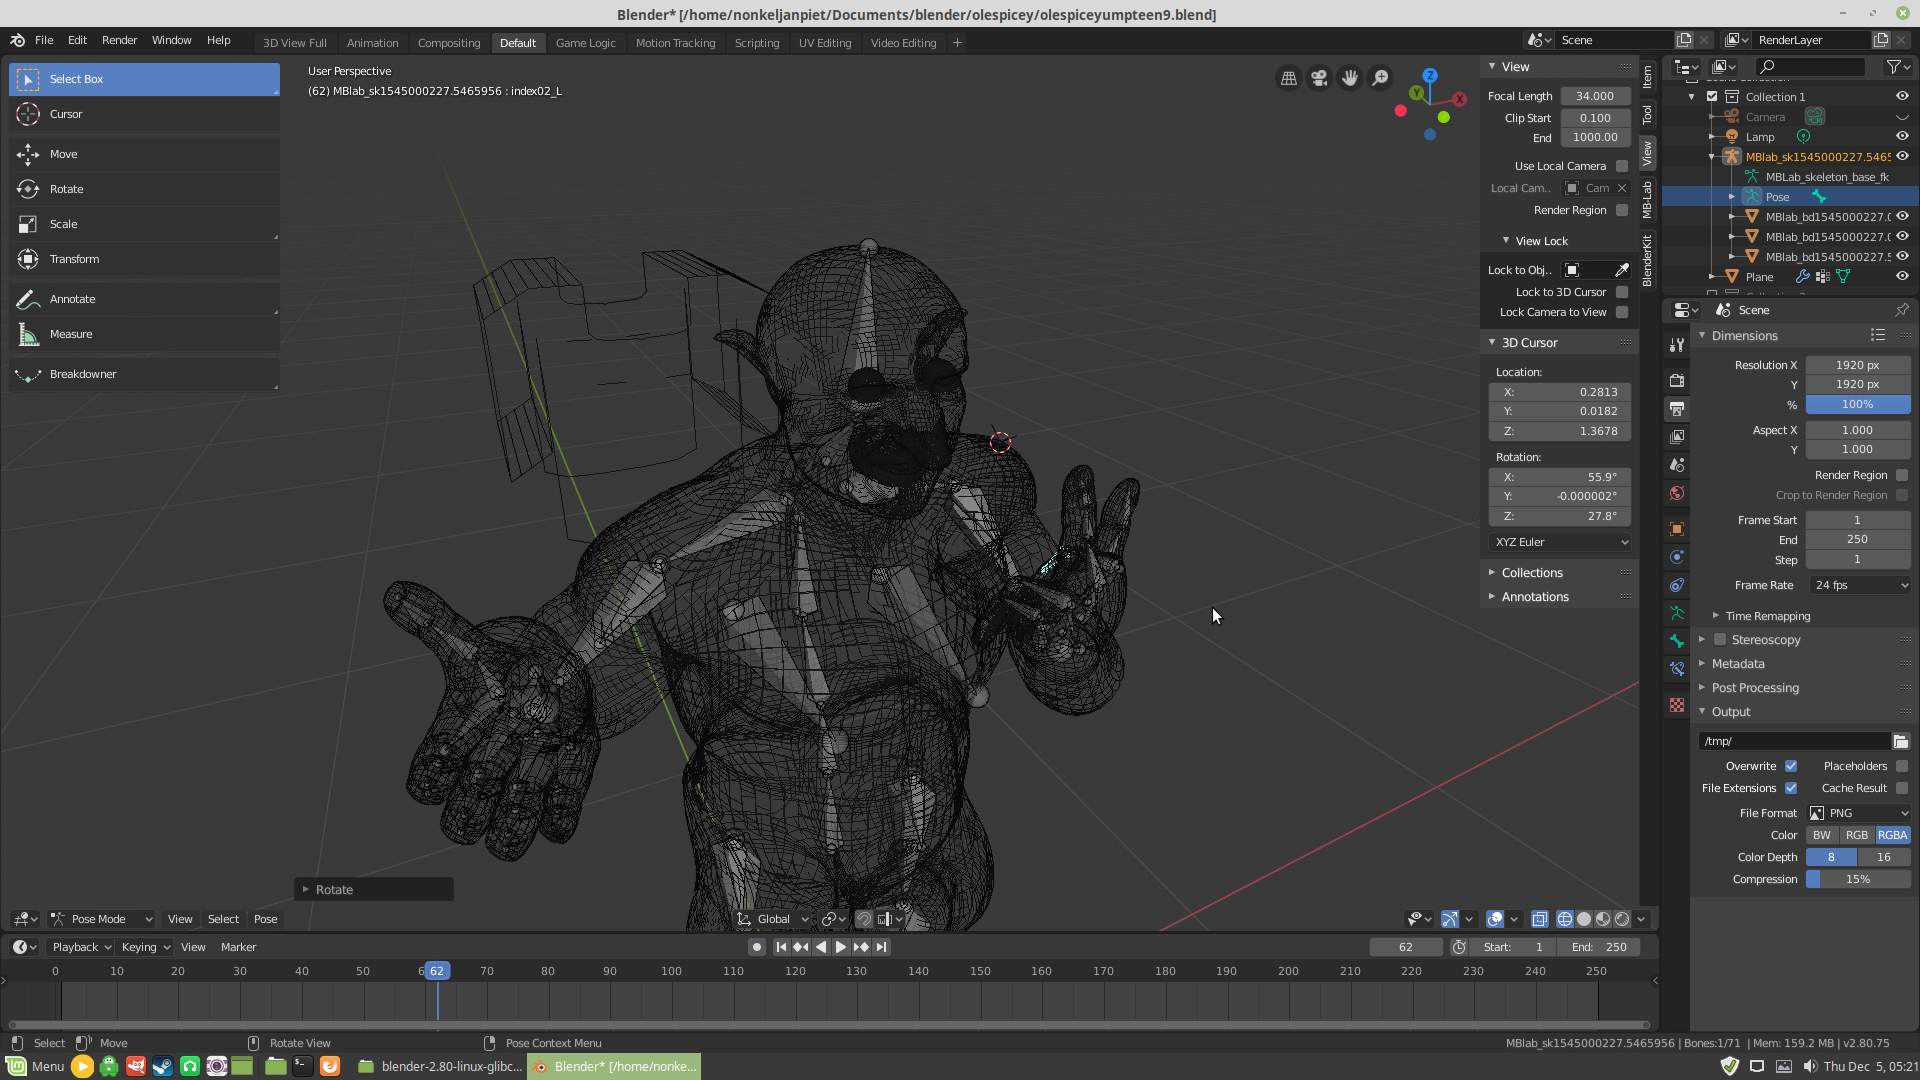Enable Cache Result checkbox

coord(1902,788)
